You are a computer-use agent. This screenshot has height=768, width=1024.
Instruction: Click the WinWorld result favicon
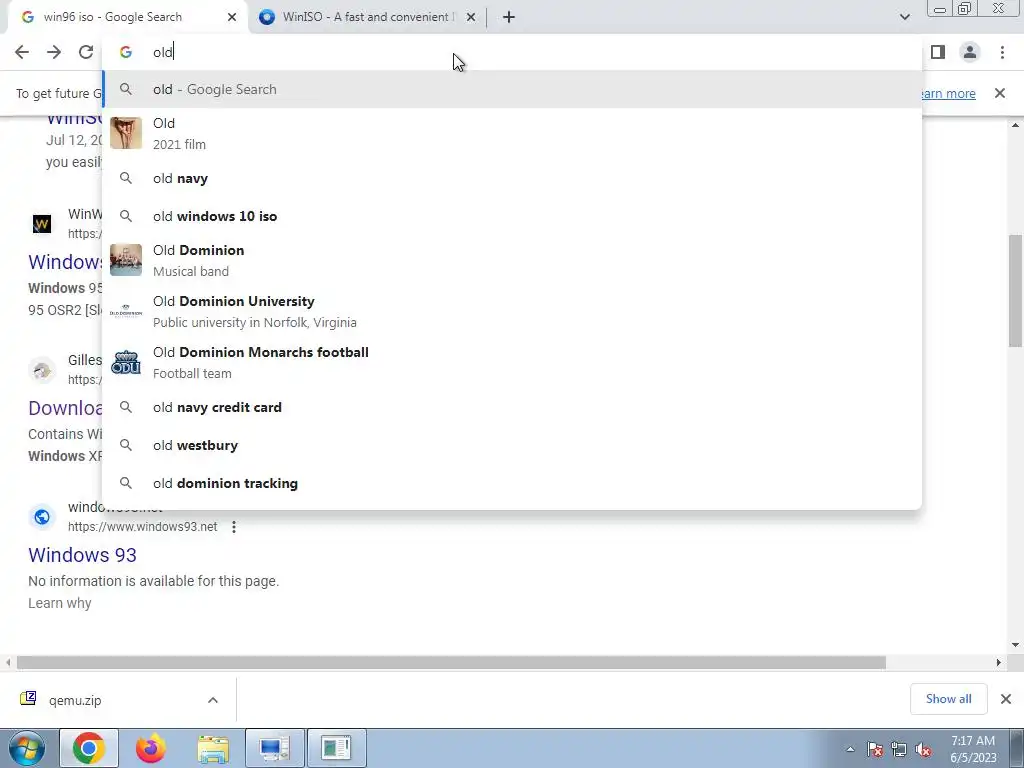point(42,224)
